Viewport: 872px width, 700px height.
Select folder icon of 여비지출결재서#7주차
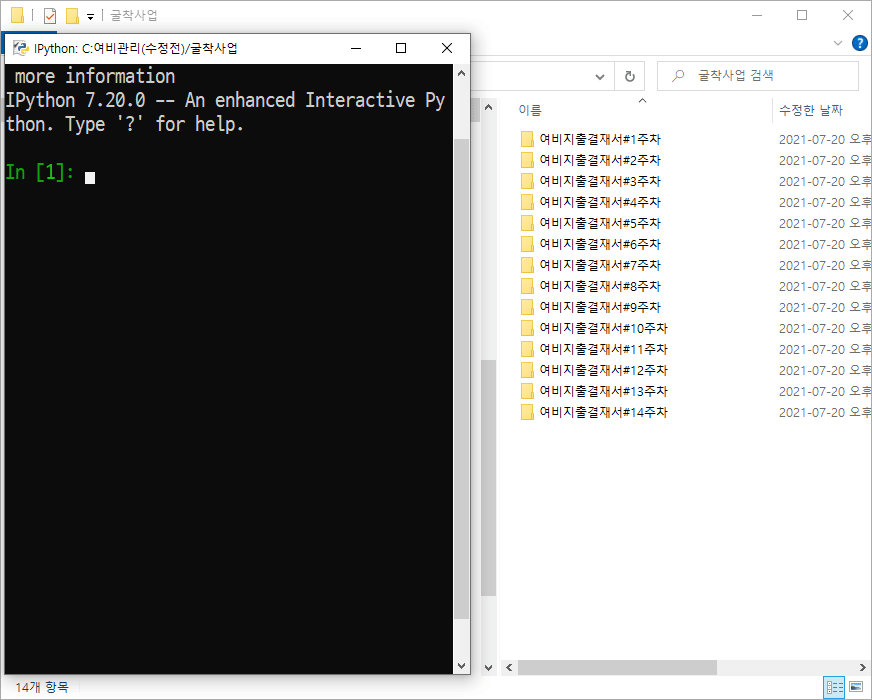[x=527, y=265]
